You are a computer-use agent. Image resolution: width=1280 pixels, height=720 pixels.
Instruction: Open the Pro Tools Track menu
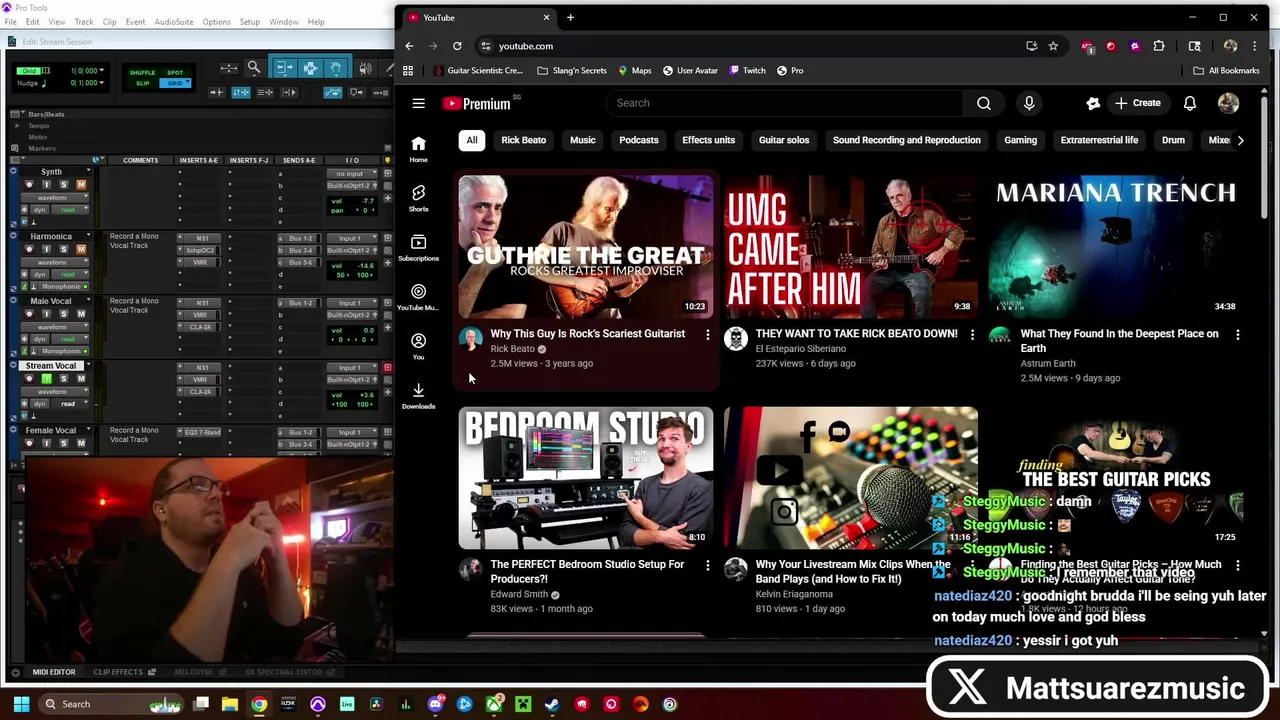[83, 21]
